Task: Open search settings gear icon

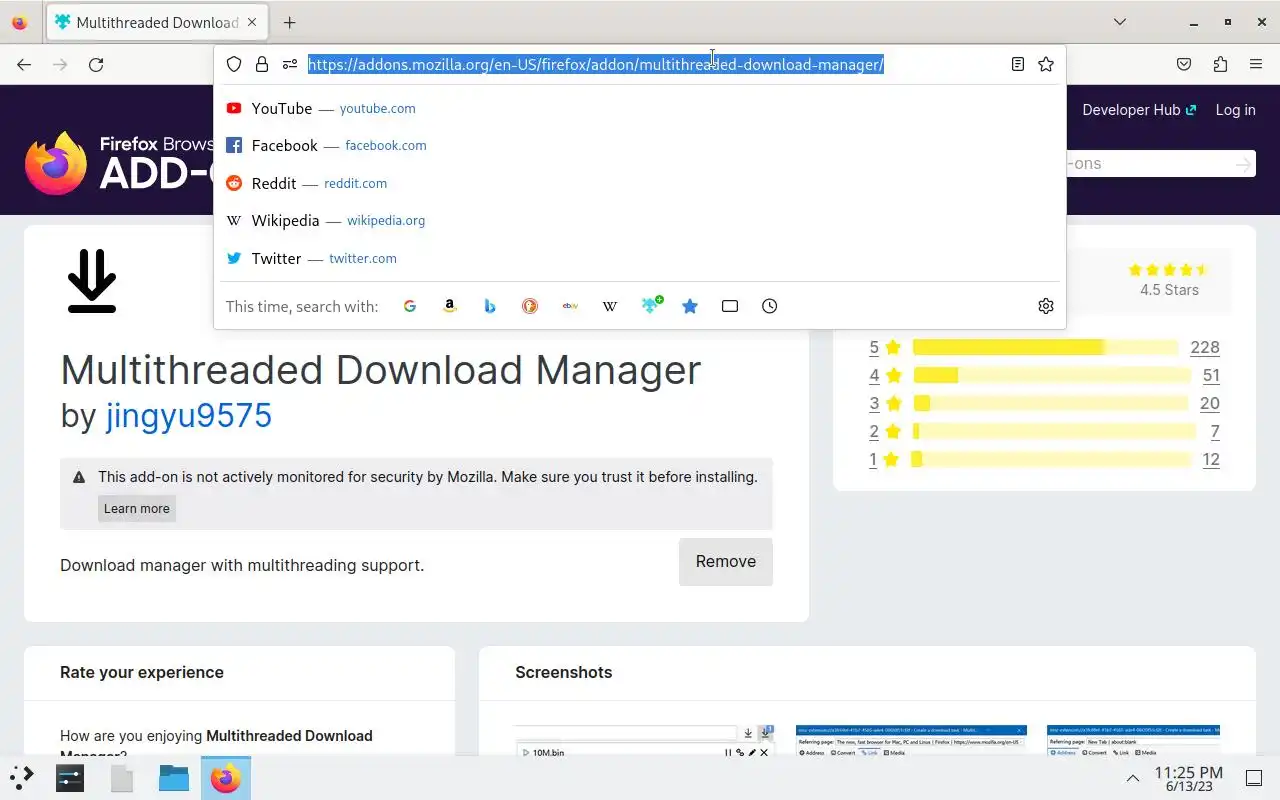Action: (1046, 306)
